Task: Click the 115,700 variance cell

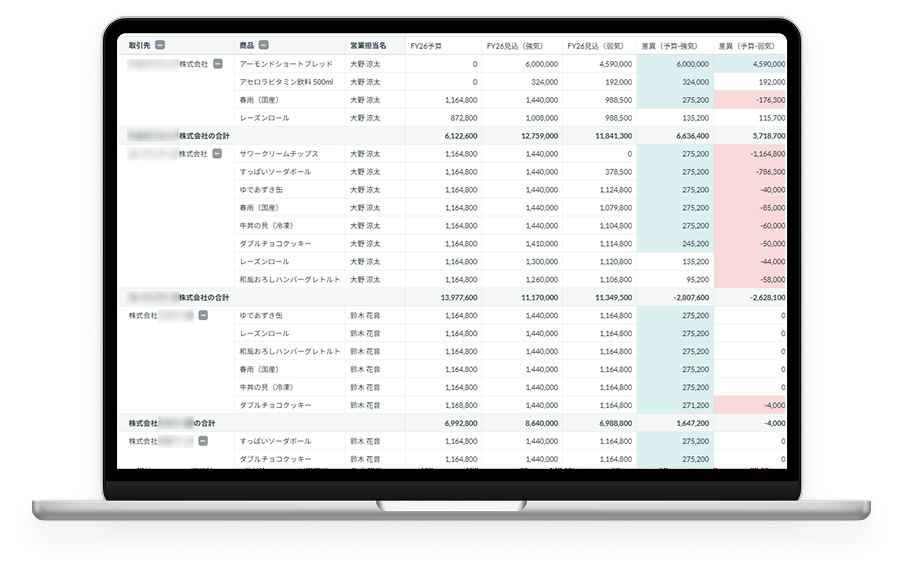Action: click(750, 118)
